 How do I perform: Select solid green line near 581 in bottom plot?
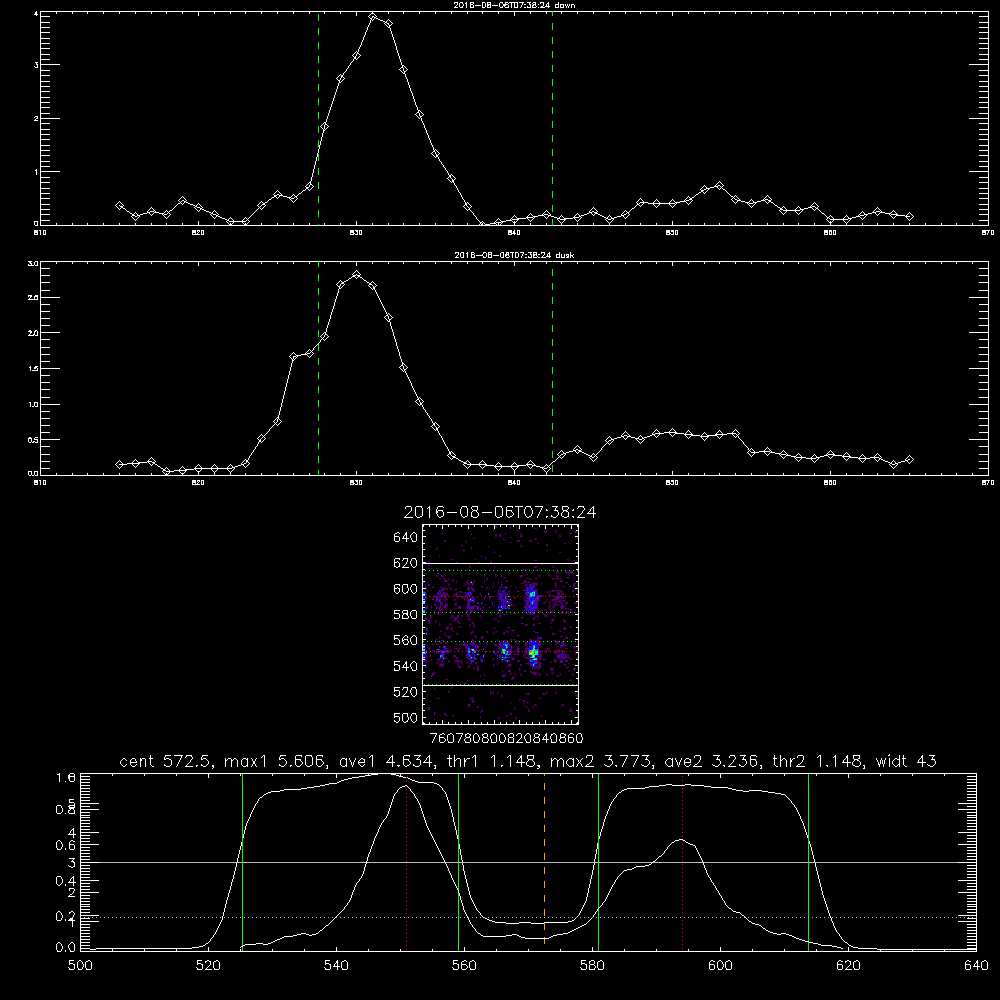tap(598, 861)
